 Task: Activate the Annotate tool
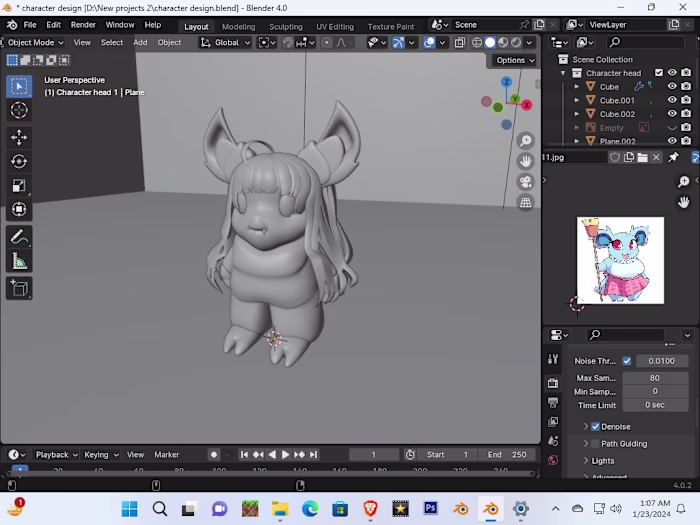click(x=19, y=237)
